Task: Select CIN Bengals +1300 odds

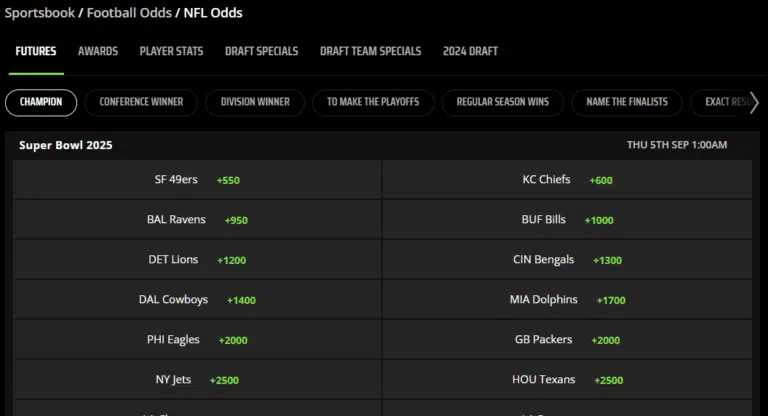Action: pyautogui.click(x=567, y=260)
